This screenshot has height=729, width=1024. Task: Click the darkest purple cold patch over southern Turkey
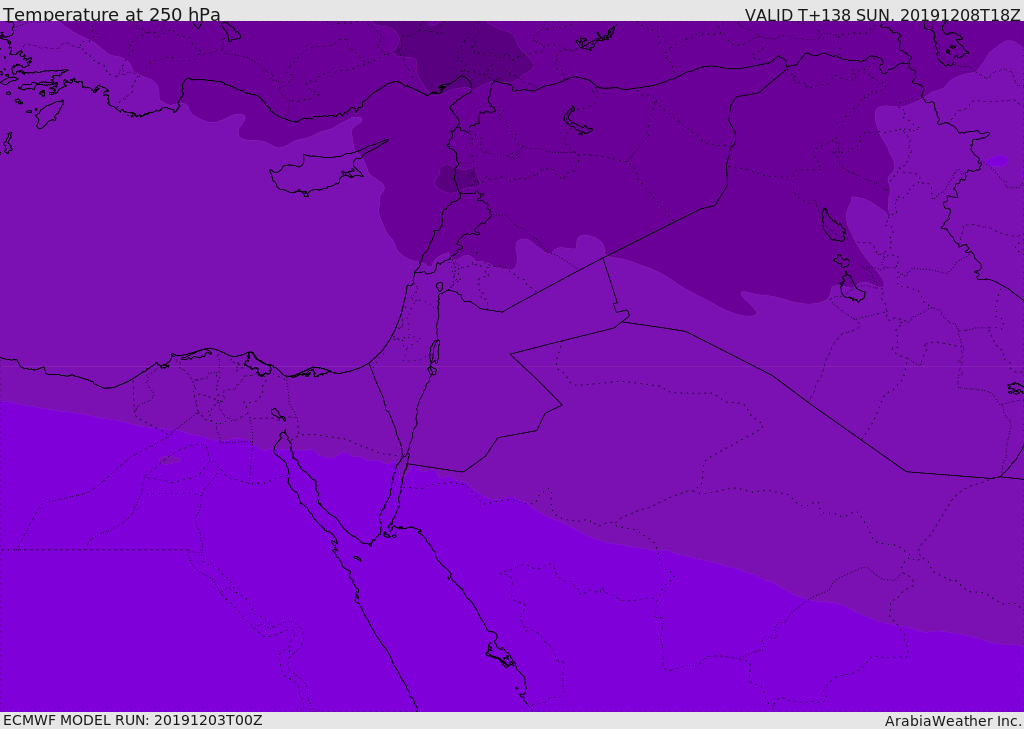tap(462, 56)
